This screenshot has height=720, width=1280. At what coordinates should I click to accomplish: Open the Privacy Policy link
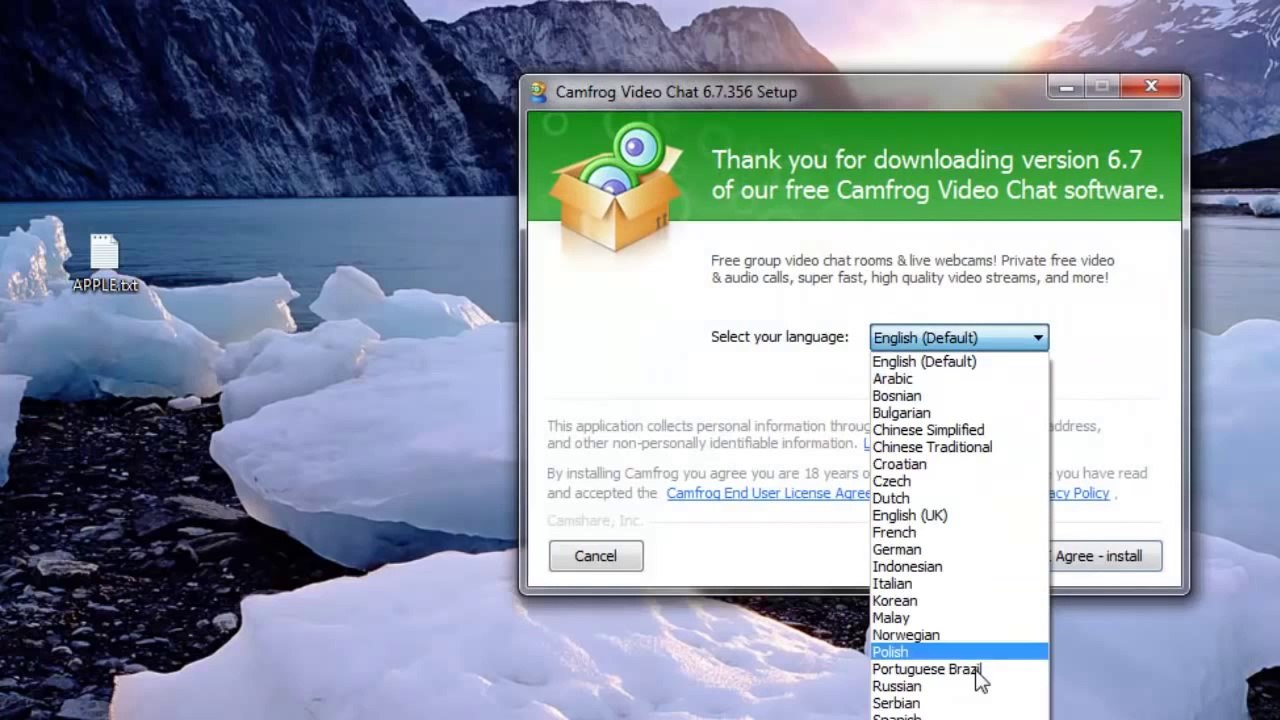pyautogui.click(x=1079, y=493)
